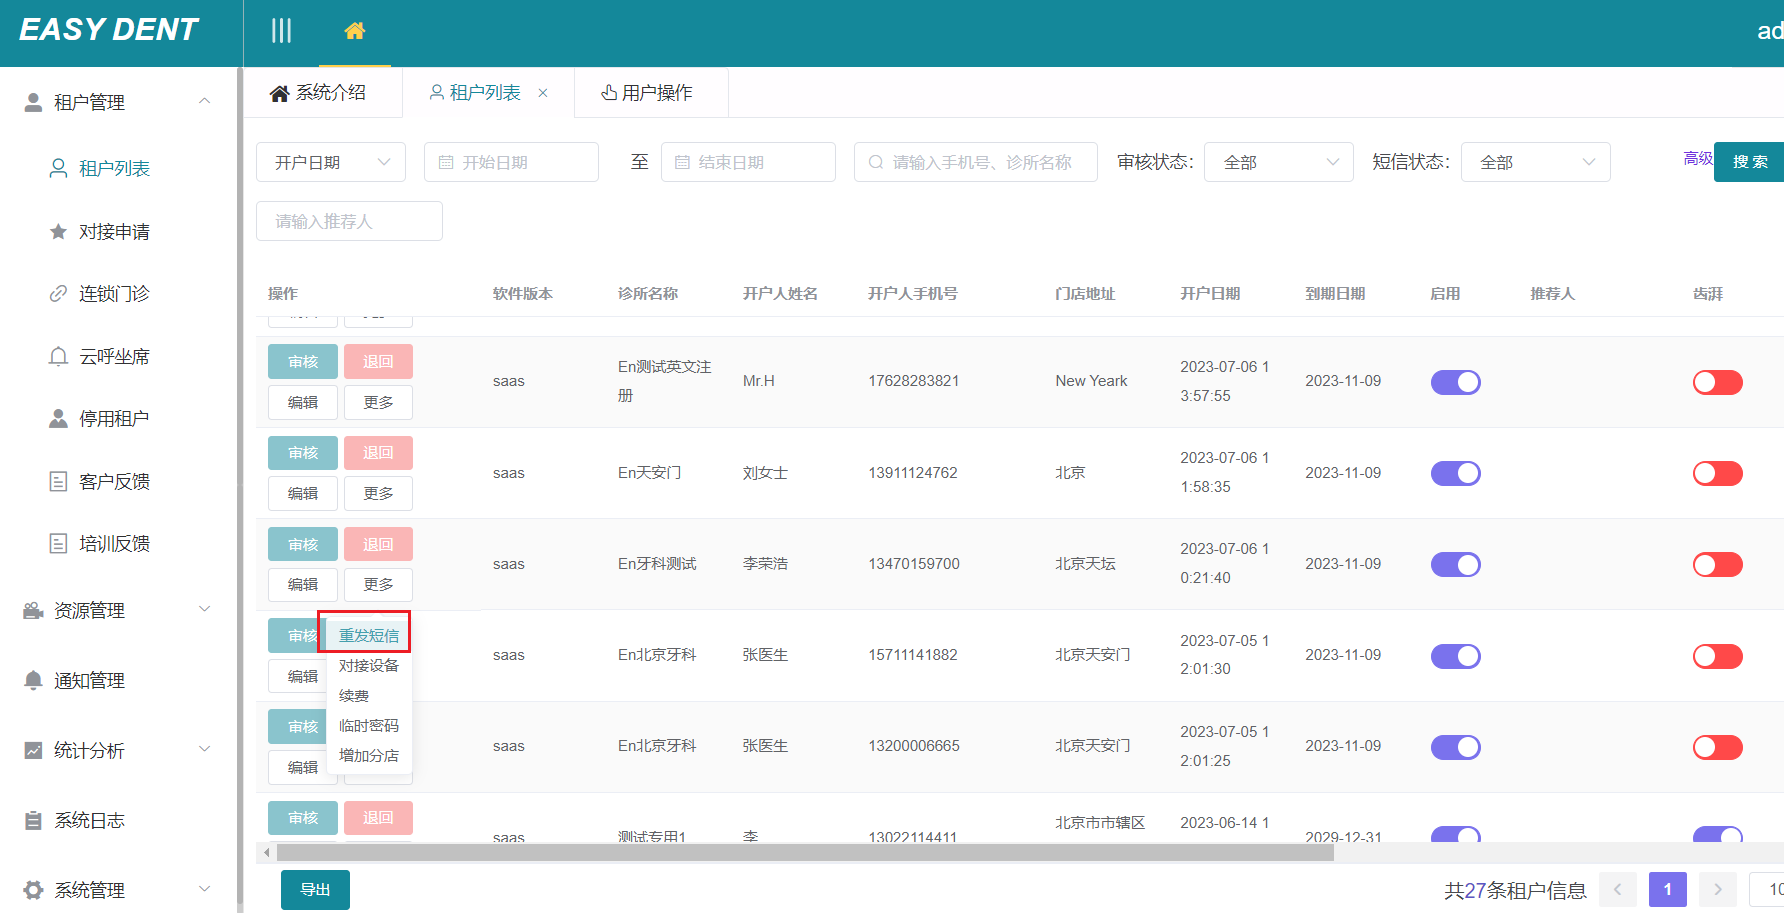This screenshot has height=913, width=1784.
Task: Click the user icon beside 租户列表 in sidebar
Action: [x=59, y=168]
